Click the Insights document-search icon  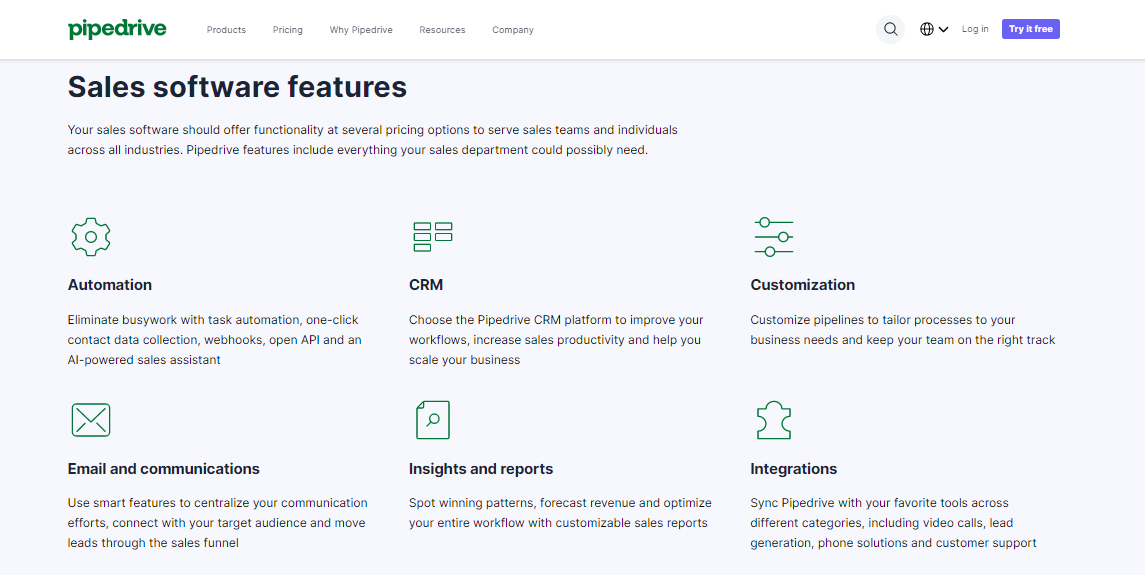coord(432,420)
